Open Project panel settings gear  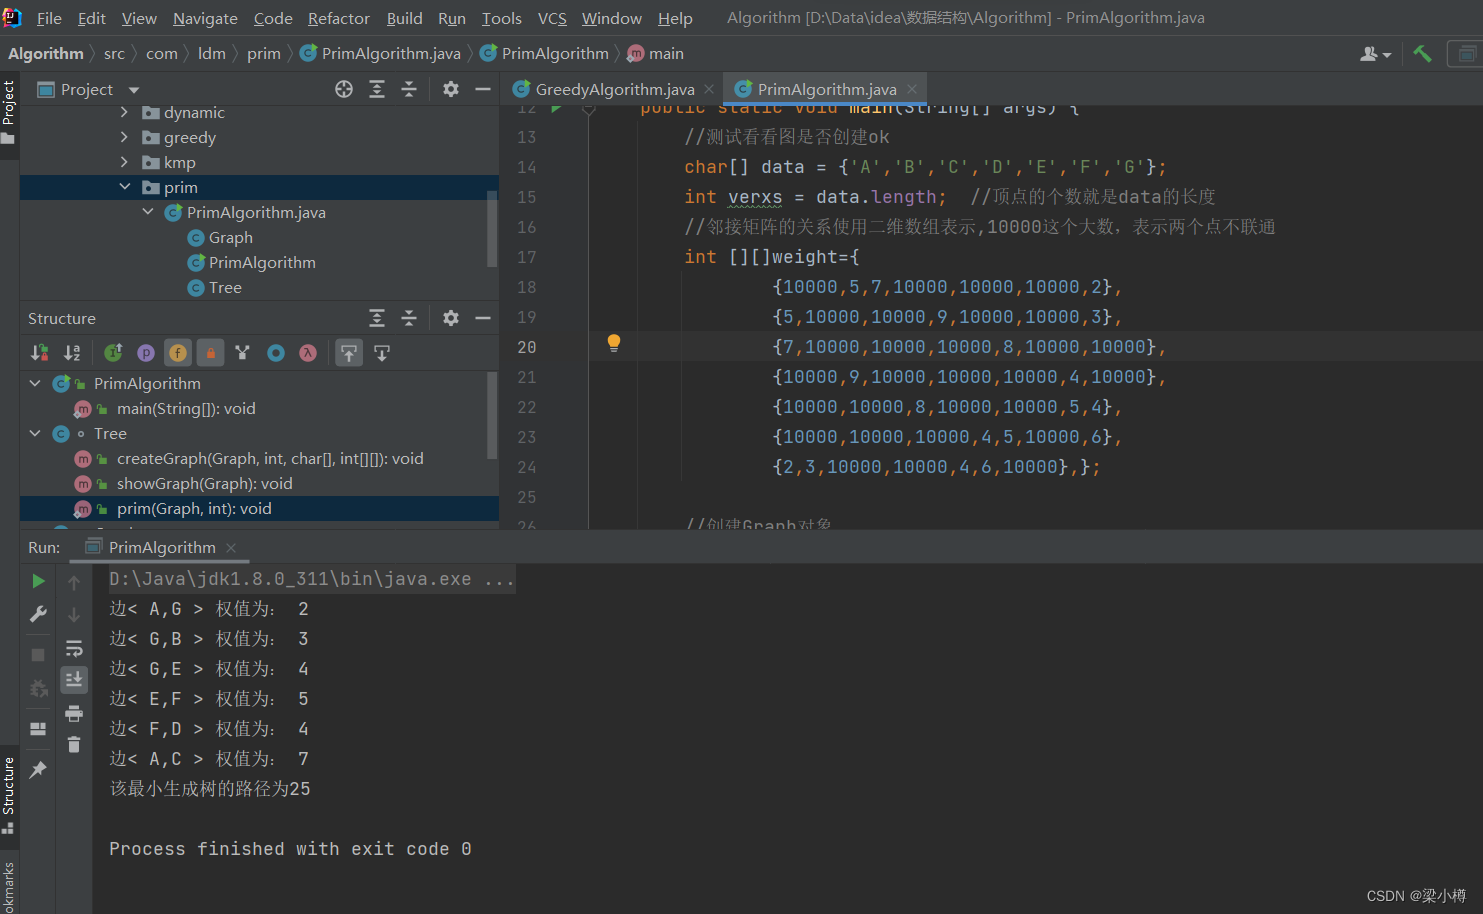451,89
